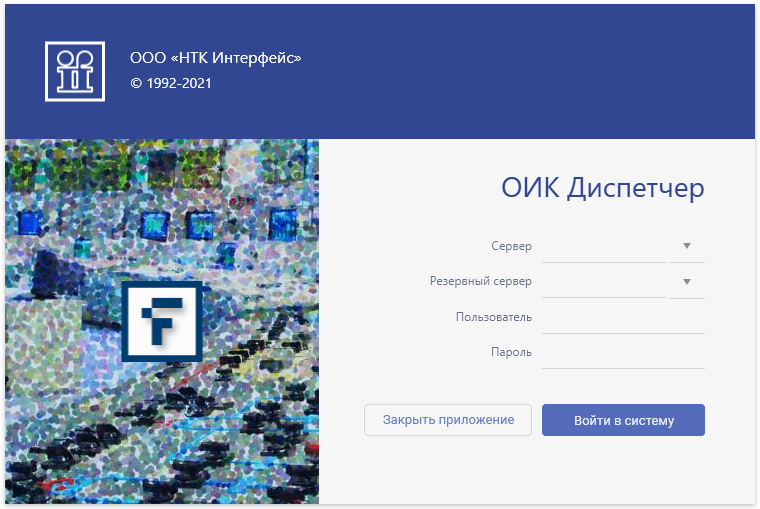Click the Пользователь label
Image resolution: width=760 pixels, height=509 pixels.
[493, 318]
